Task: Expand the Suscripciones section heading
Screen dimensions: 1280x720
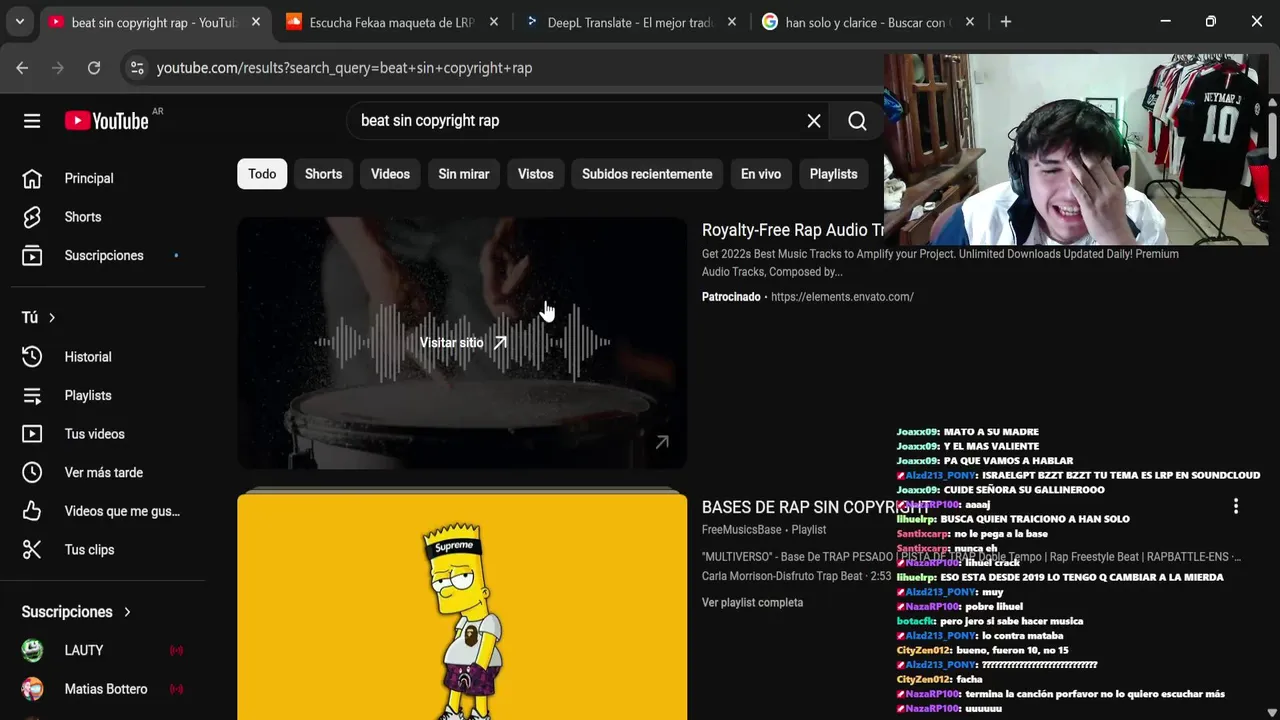Action: click(76, 612)
